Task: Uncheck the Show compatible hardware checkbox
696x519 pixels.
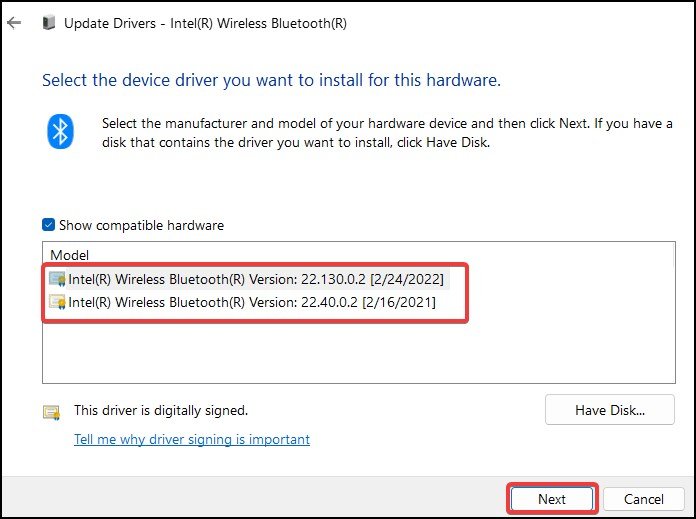Action: (48, 225)
